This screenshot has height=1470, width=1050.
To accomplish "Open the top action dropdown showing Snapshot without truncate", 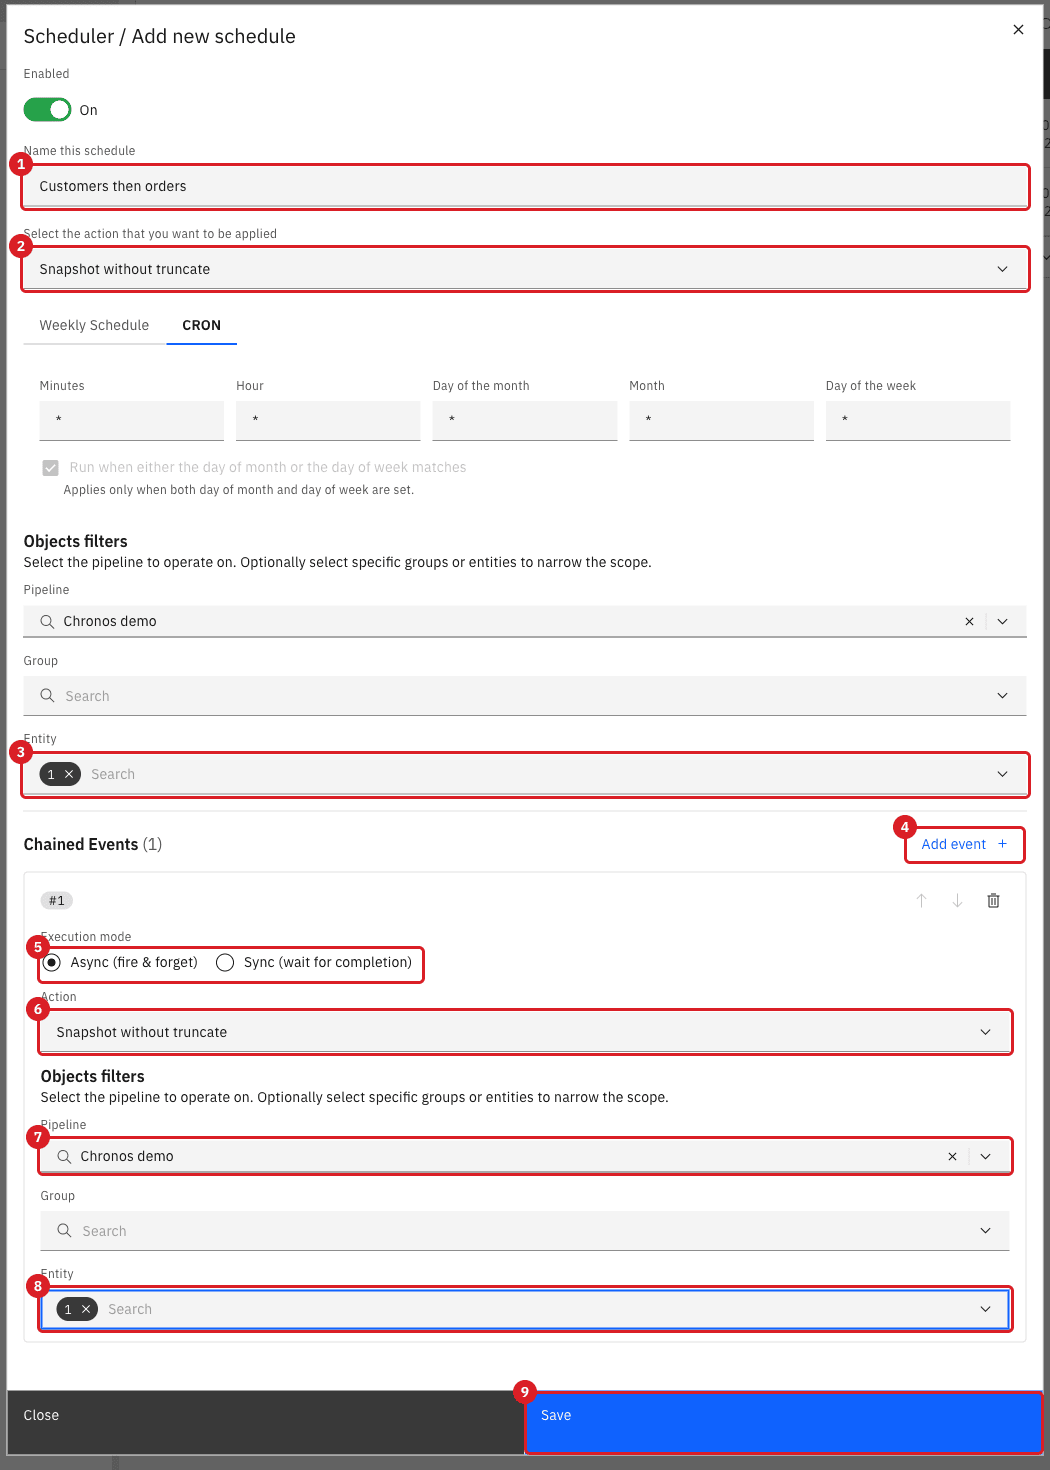I will click(x=525, y=269).
